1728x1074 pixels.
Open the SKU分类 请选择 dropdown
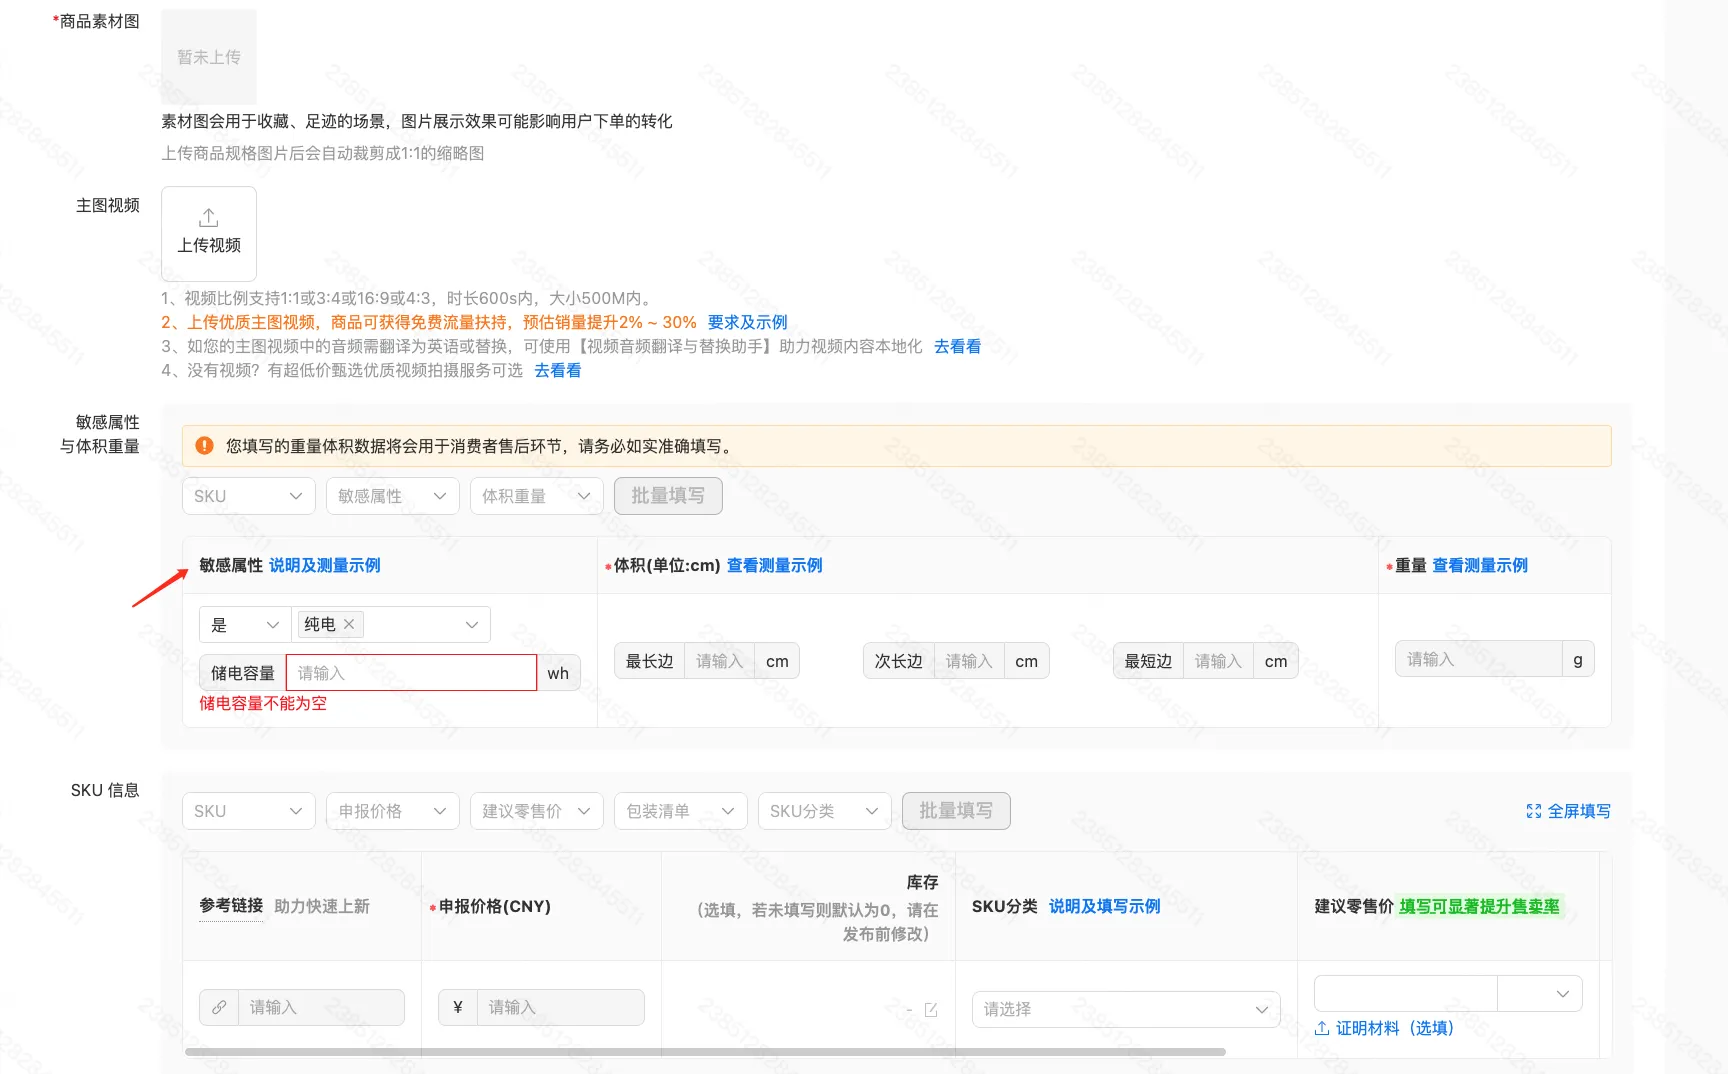click(x=1125, y=1009)
